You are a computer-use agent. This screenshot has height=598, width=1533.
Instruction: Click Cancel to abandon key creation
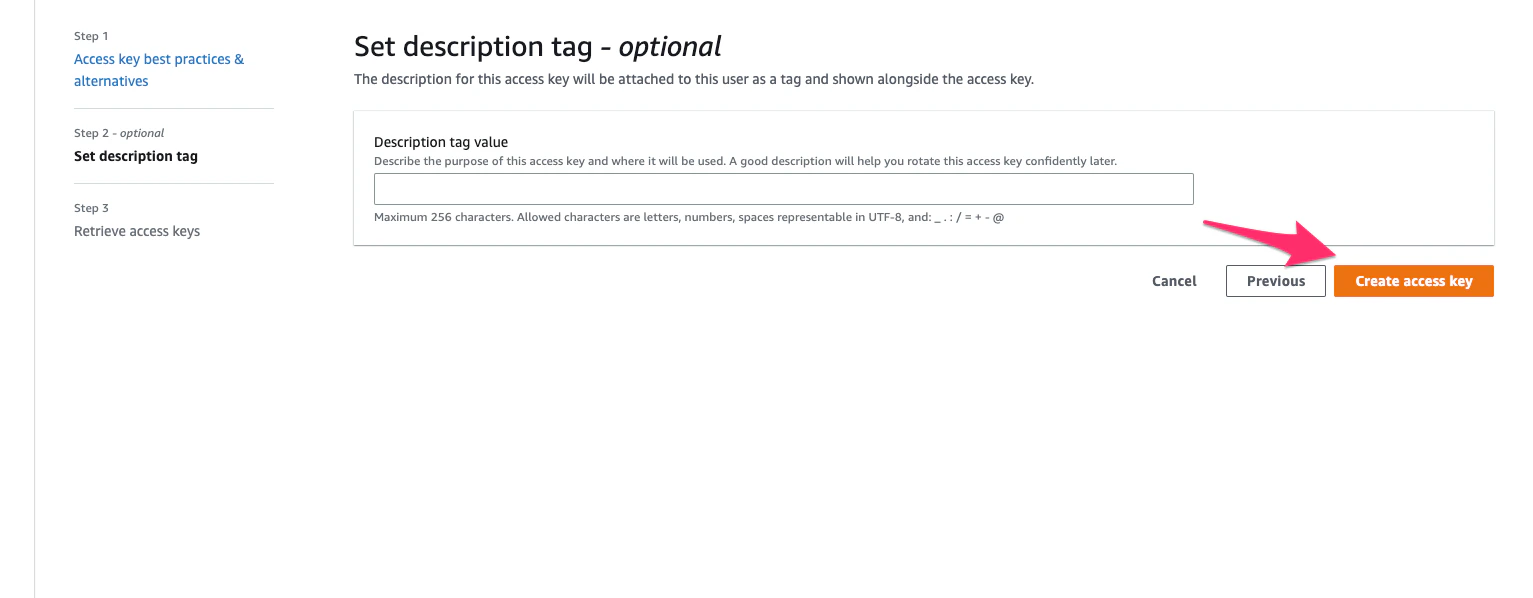pos(1173,281)
